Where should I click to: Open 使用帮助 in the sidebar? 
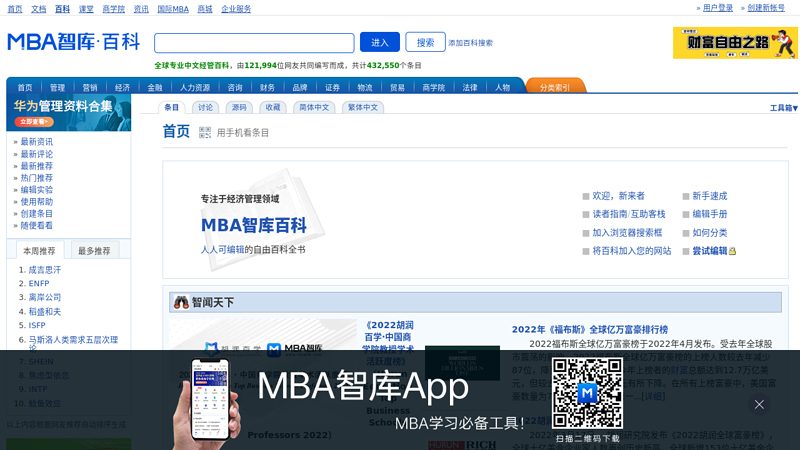37,202
